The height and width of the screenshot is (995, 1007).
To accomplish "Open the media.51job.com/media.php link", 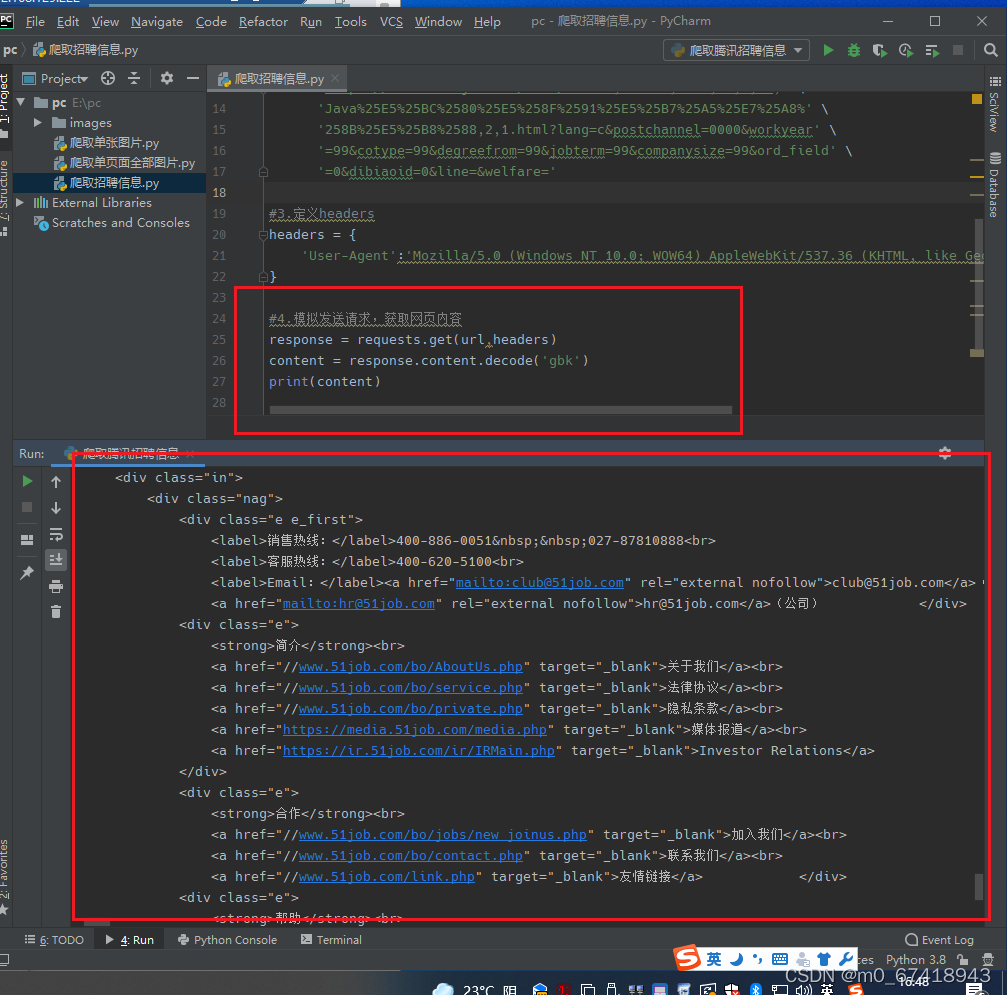I will tap(414, 730).
